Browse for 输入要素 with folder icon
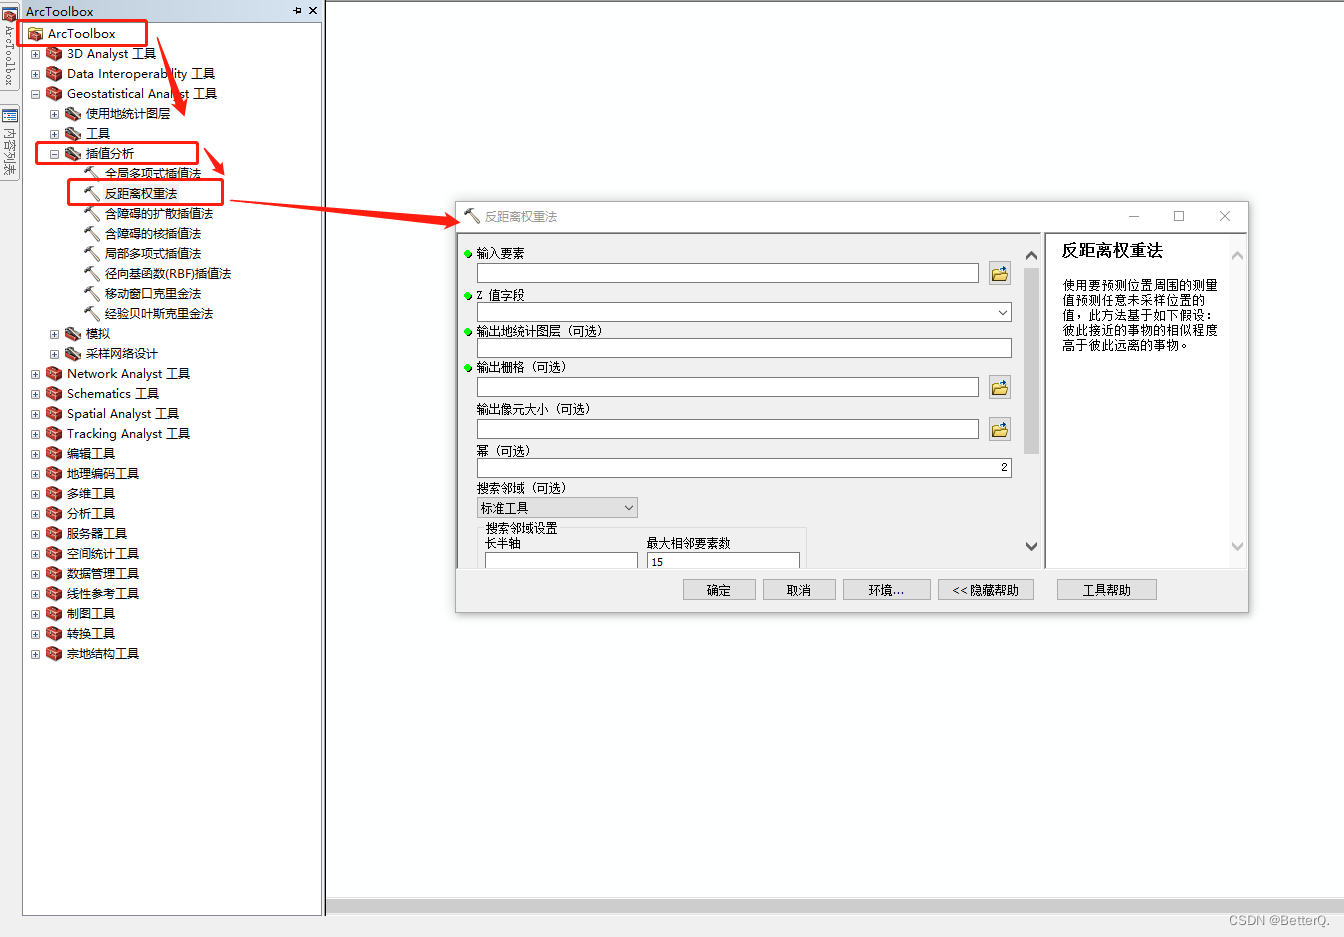1344x937 pixels. pos(999,273)
